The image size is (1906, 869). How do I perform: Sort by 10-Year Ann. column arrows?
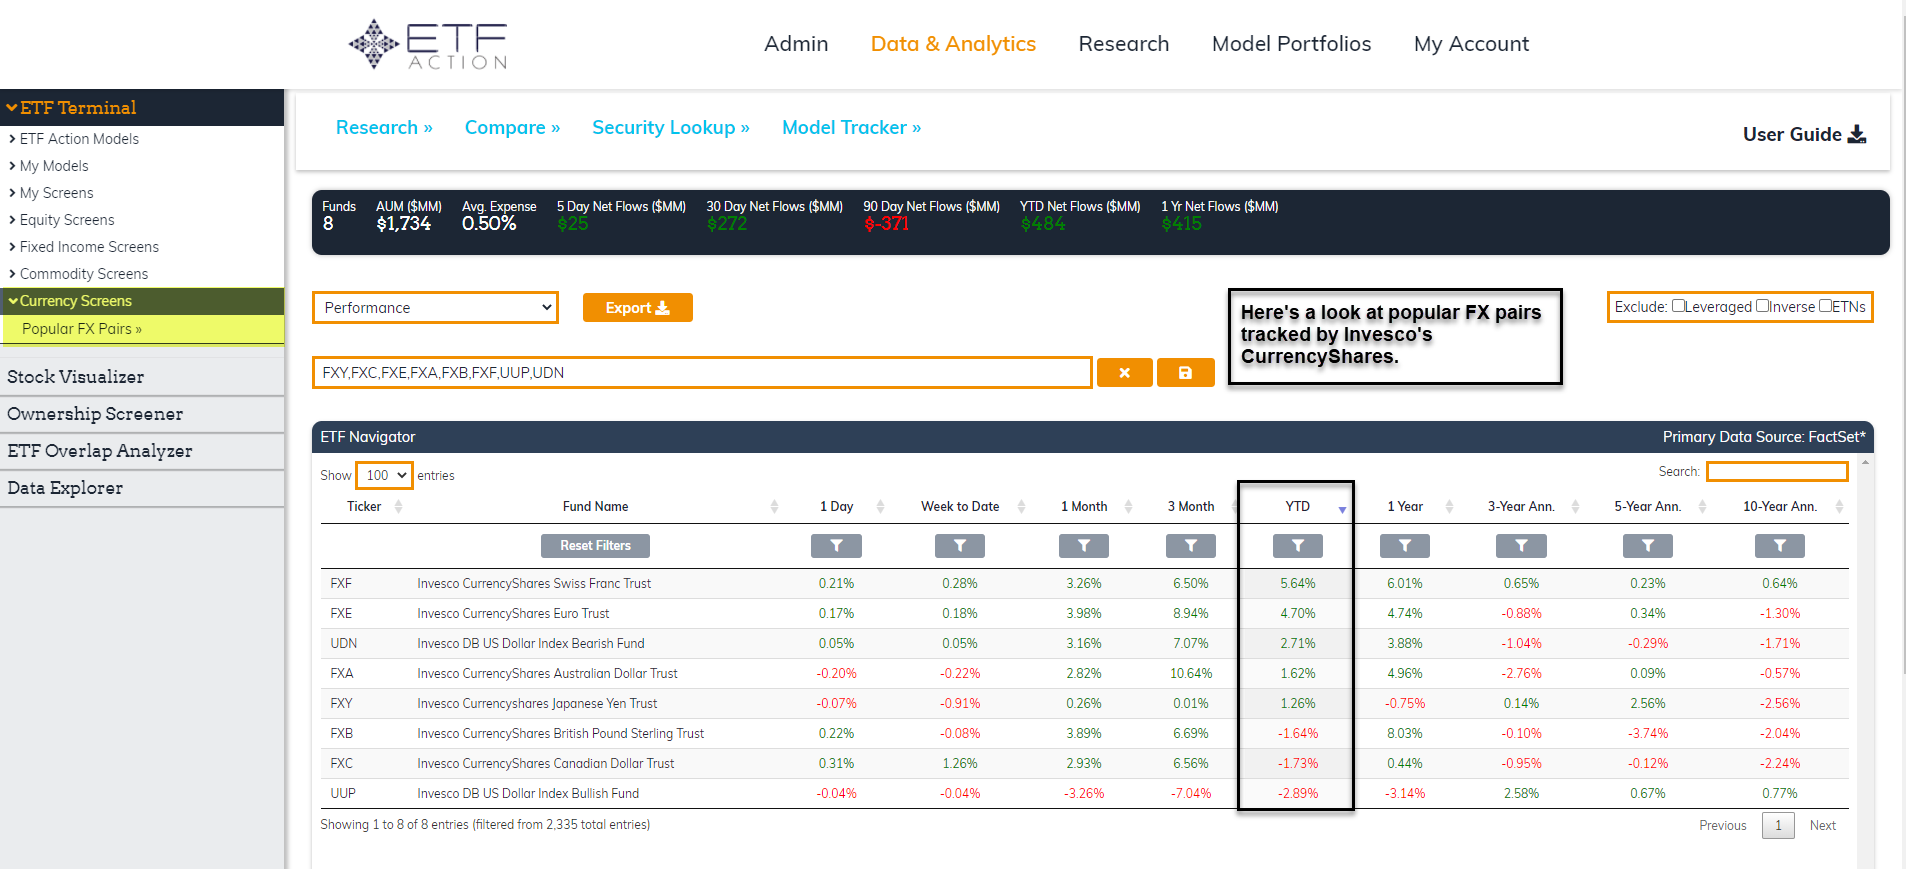point(1839,507)
